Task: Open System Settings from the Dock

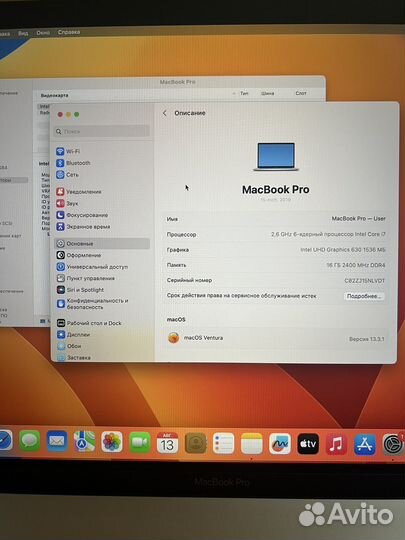Action: pyautogui.click(x=393, y=445)
